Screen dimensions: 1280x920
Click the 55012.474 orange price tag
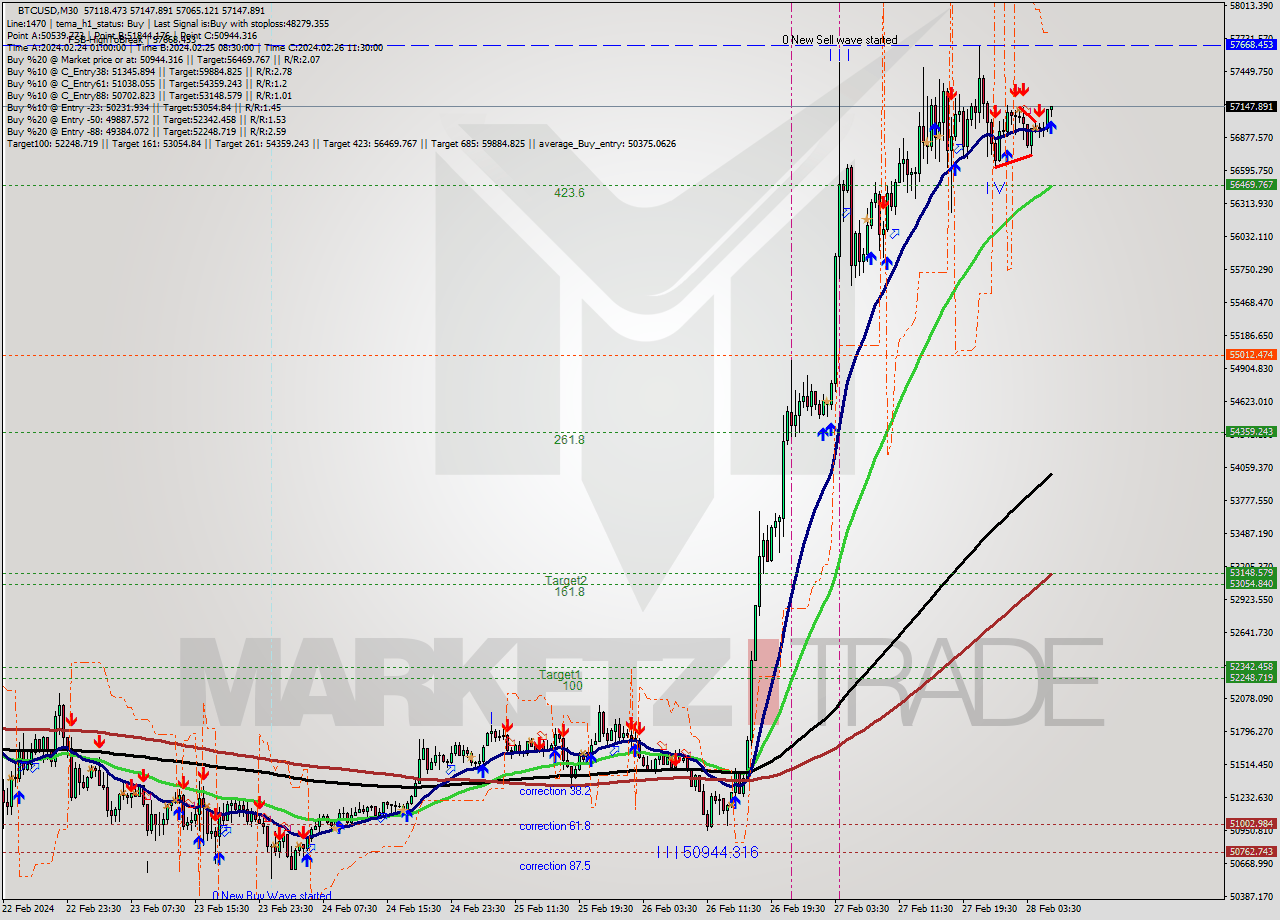click(x=1252, y=355)
